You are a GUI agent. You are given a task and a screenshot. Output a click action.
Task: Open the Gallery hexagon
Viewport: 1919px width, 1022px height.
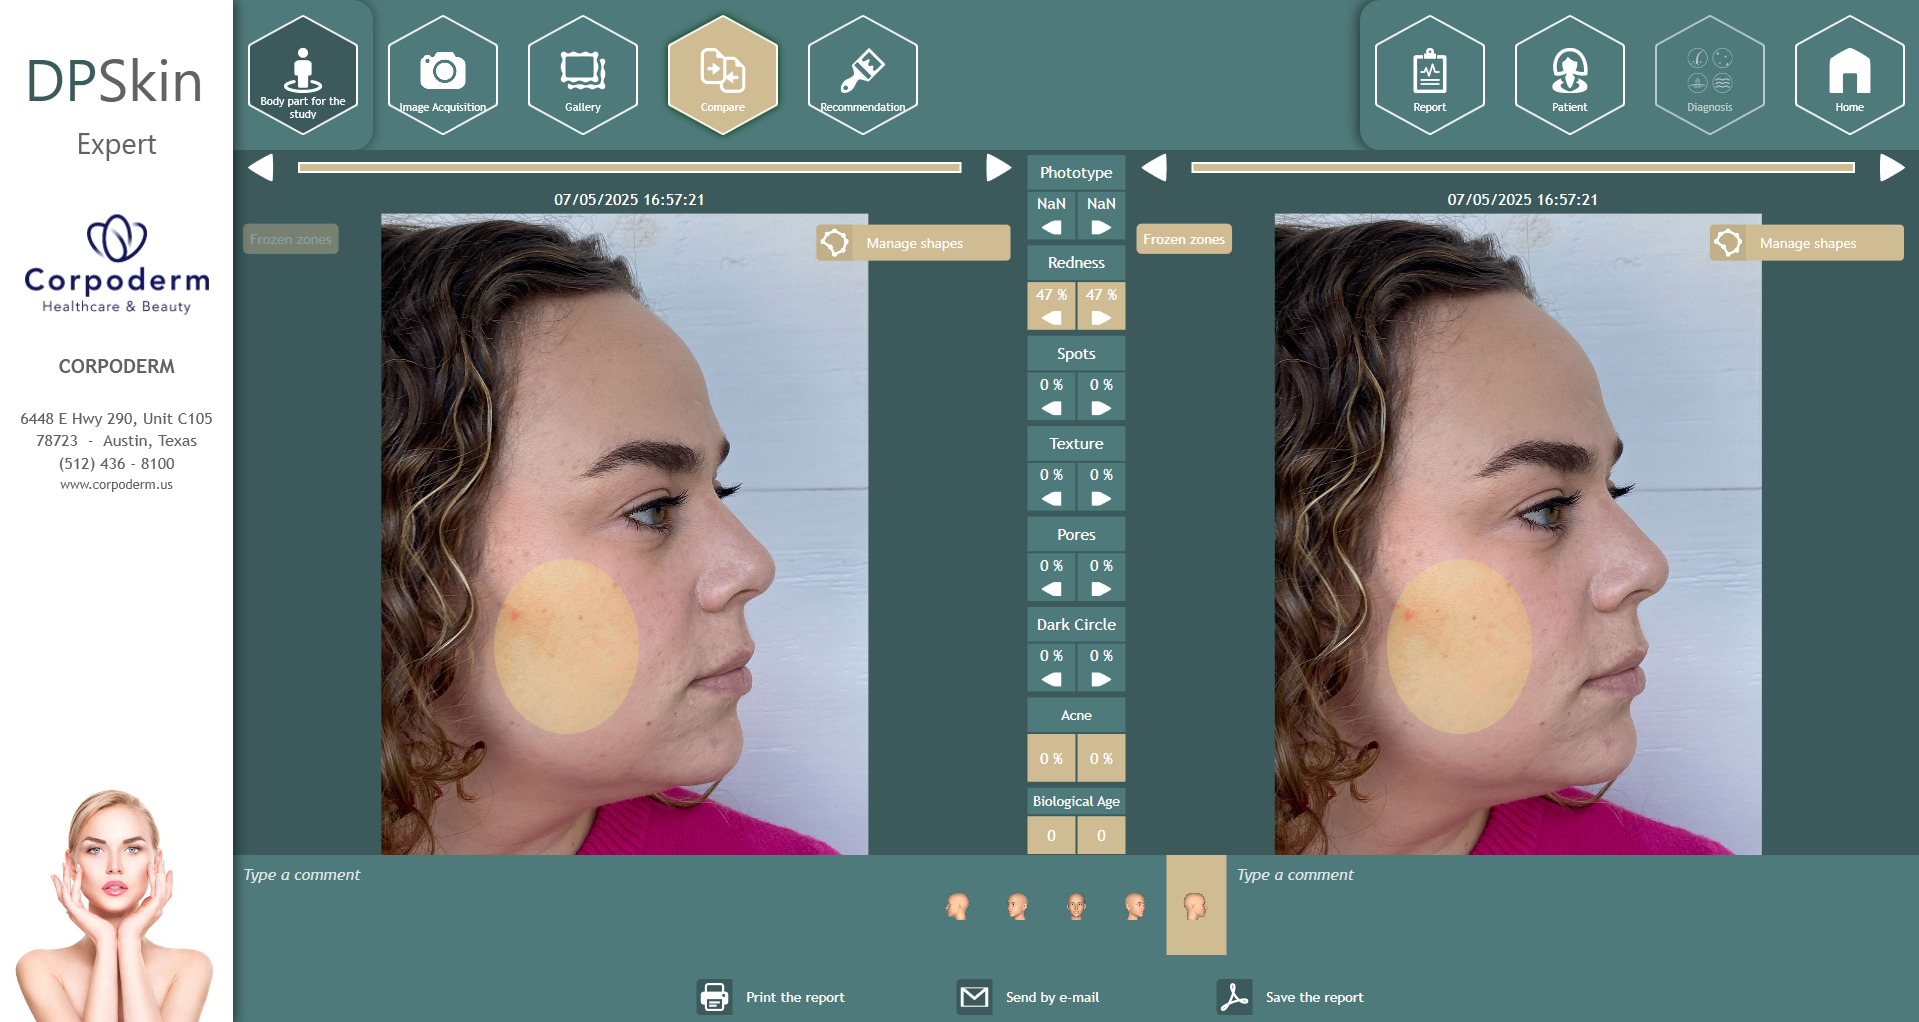click(583, 75)
